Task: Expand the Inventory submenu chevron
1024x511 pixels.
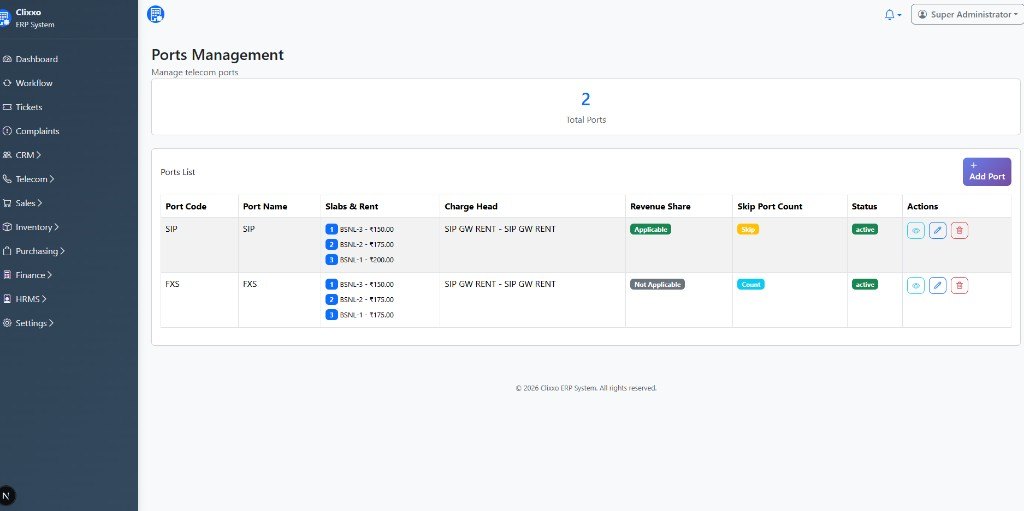Action: (x=56, y=227)
